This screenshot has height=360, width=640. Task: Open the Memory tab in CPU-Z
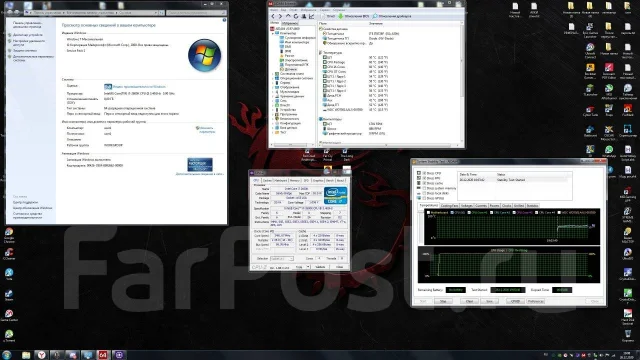[x=295, y=180]
